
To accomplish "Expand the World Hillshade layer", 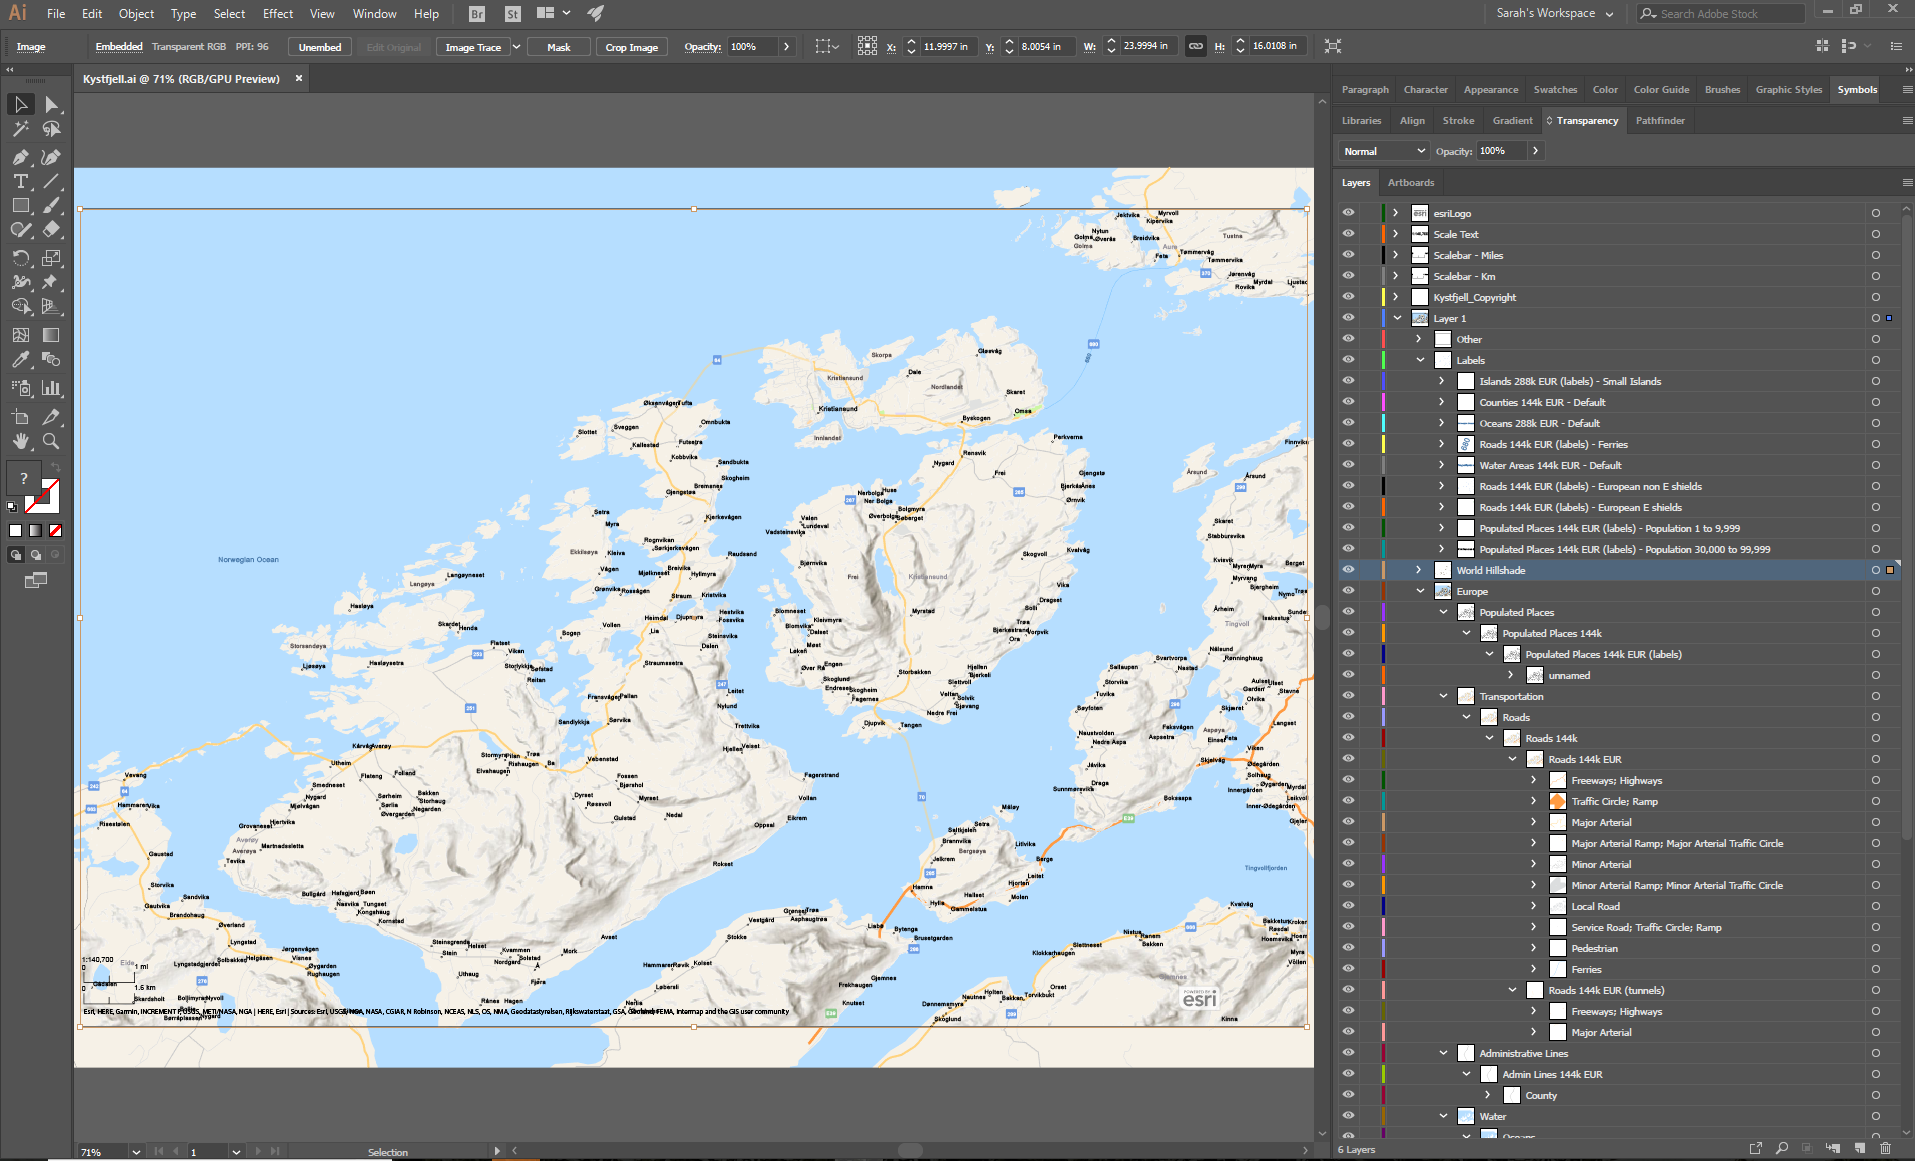I will [x=1418, y=570].
